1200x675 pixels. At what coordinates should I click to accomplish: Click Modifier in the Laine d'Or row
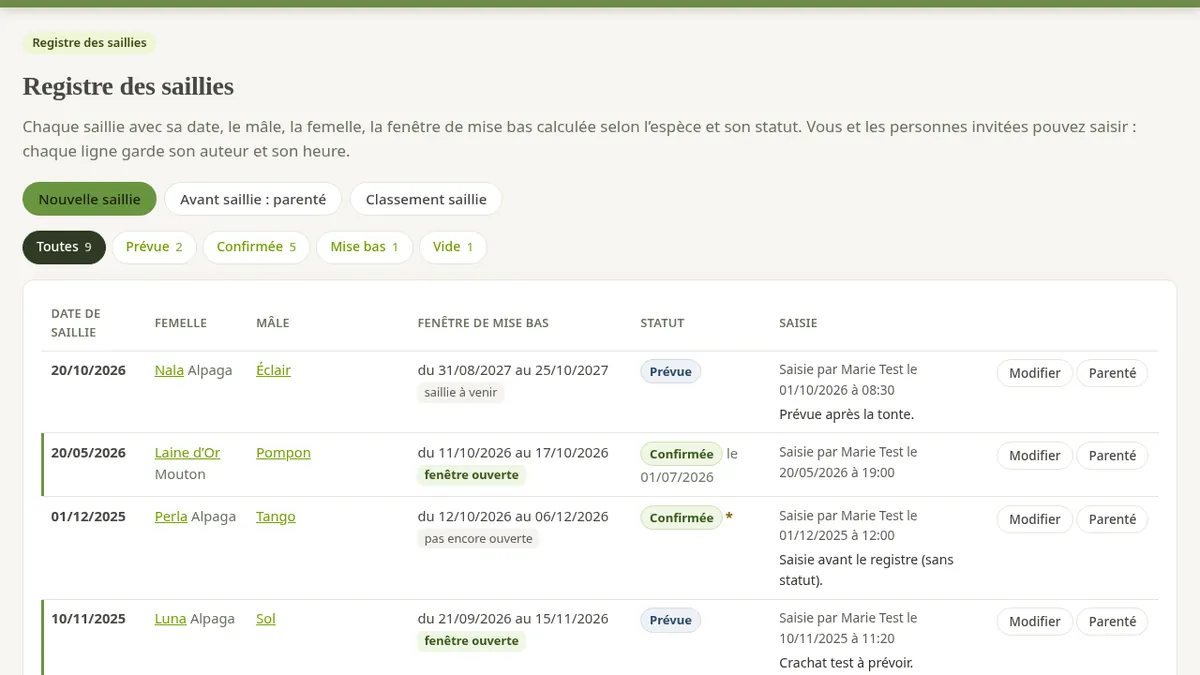[x=1034, y=456]
